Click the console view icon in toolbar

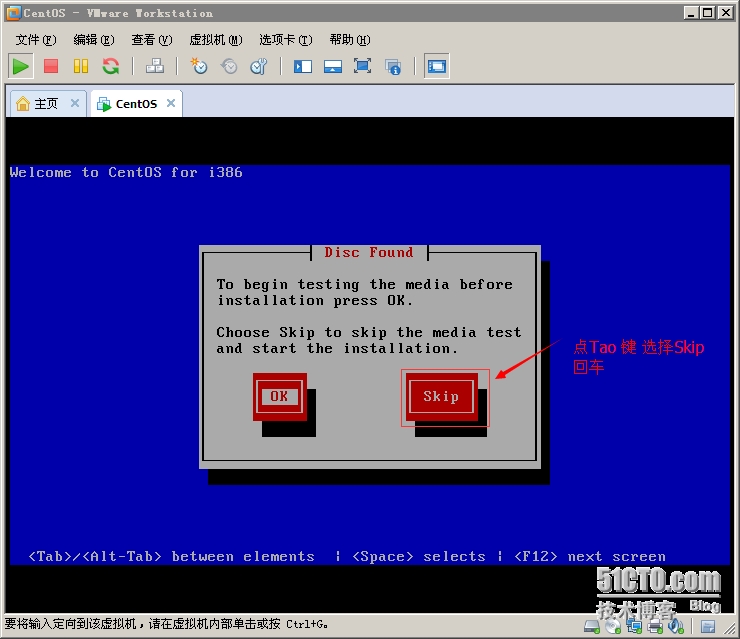[x=437, y=67]
